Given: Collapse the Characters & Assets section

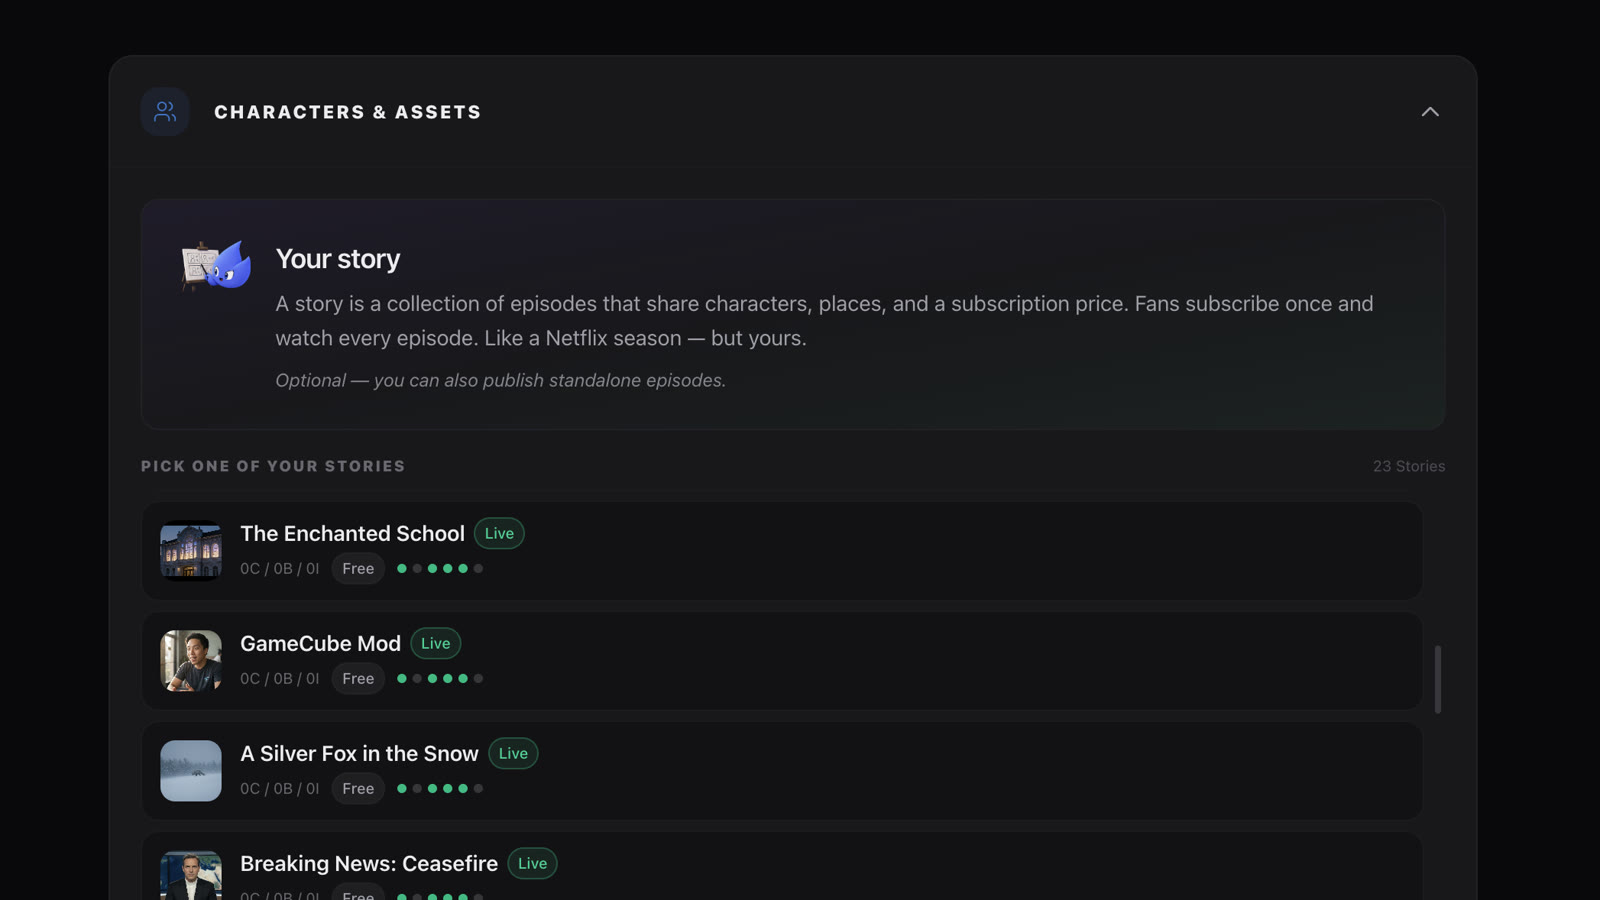Looking at the screenshot, I should [1430, 112].
